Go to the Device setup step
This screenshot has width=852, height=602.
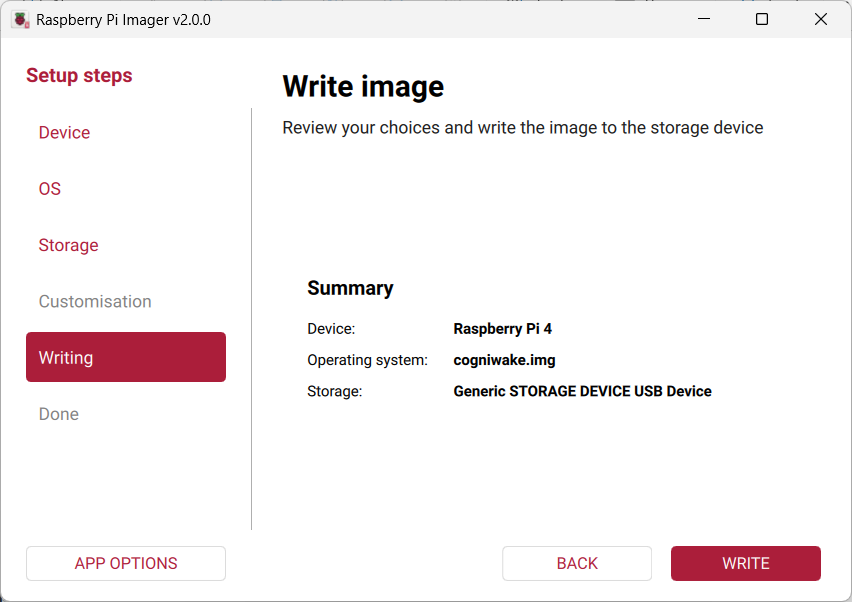[x=64, y=133]
